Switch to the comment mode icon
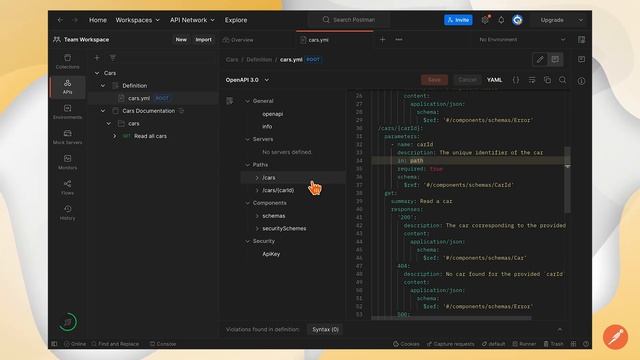 555,60
